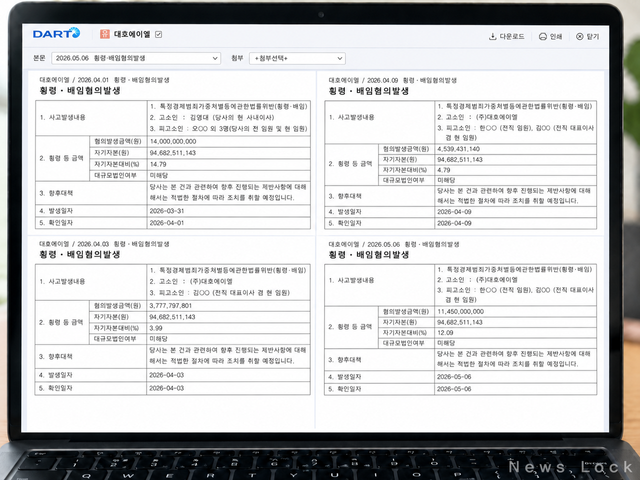Click '피고소인 : 오○○ 외 3명' line
The height and width of the screenshot is (480, 640).
tap(228, 129)
